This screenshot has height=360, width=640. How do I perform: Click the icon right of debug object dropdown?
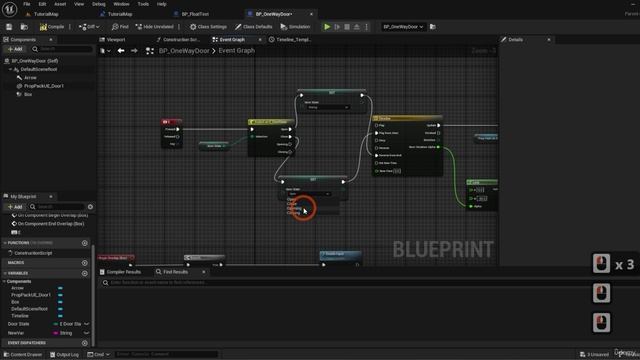(433, 27)
